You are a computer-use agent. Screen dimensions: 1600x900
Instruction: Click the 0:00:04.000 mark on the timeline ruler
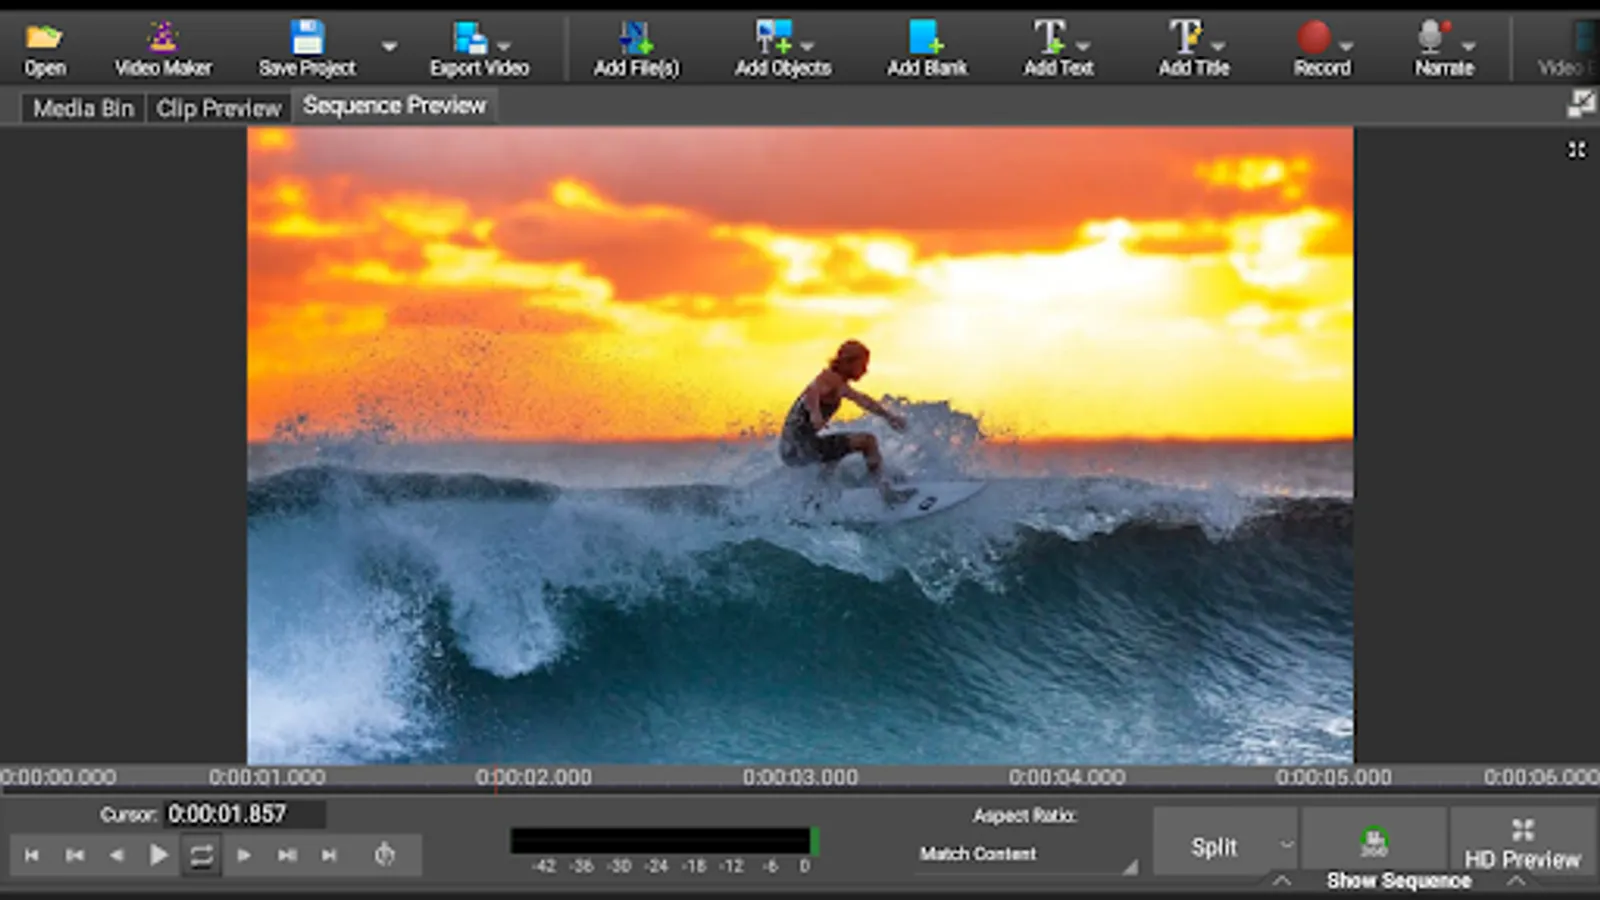click(x=1066, y=777)
